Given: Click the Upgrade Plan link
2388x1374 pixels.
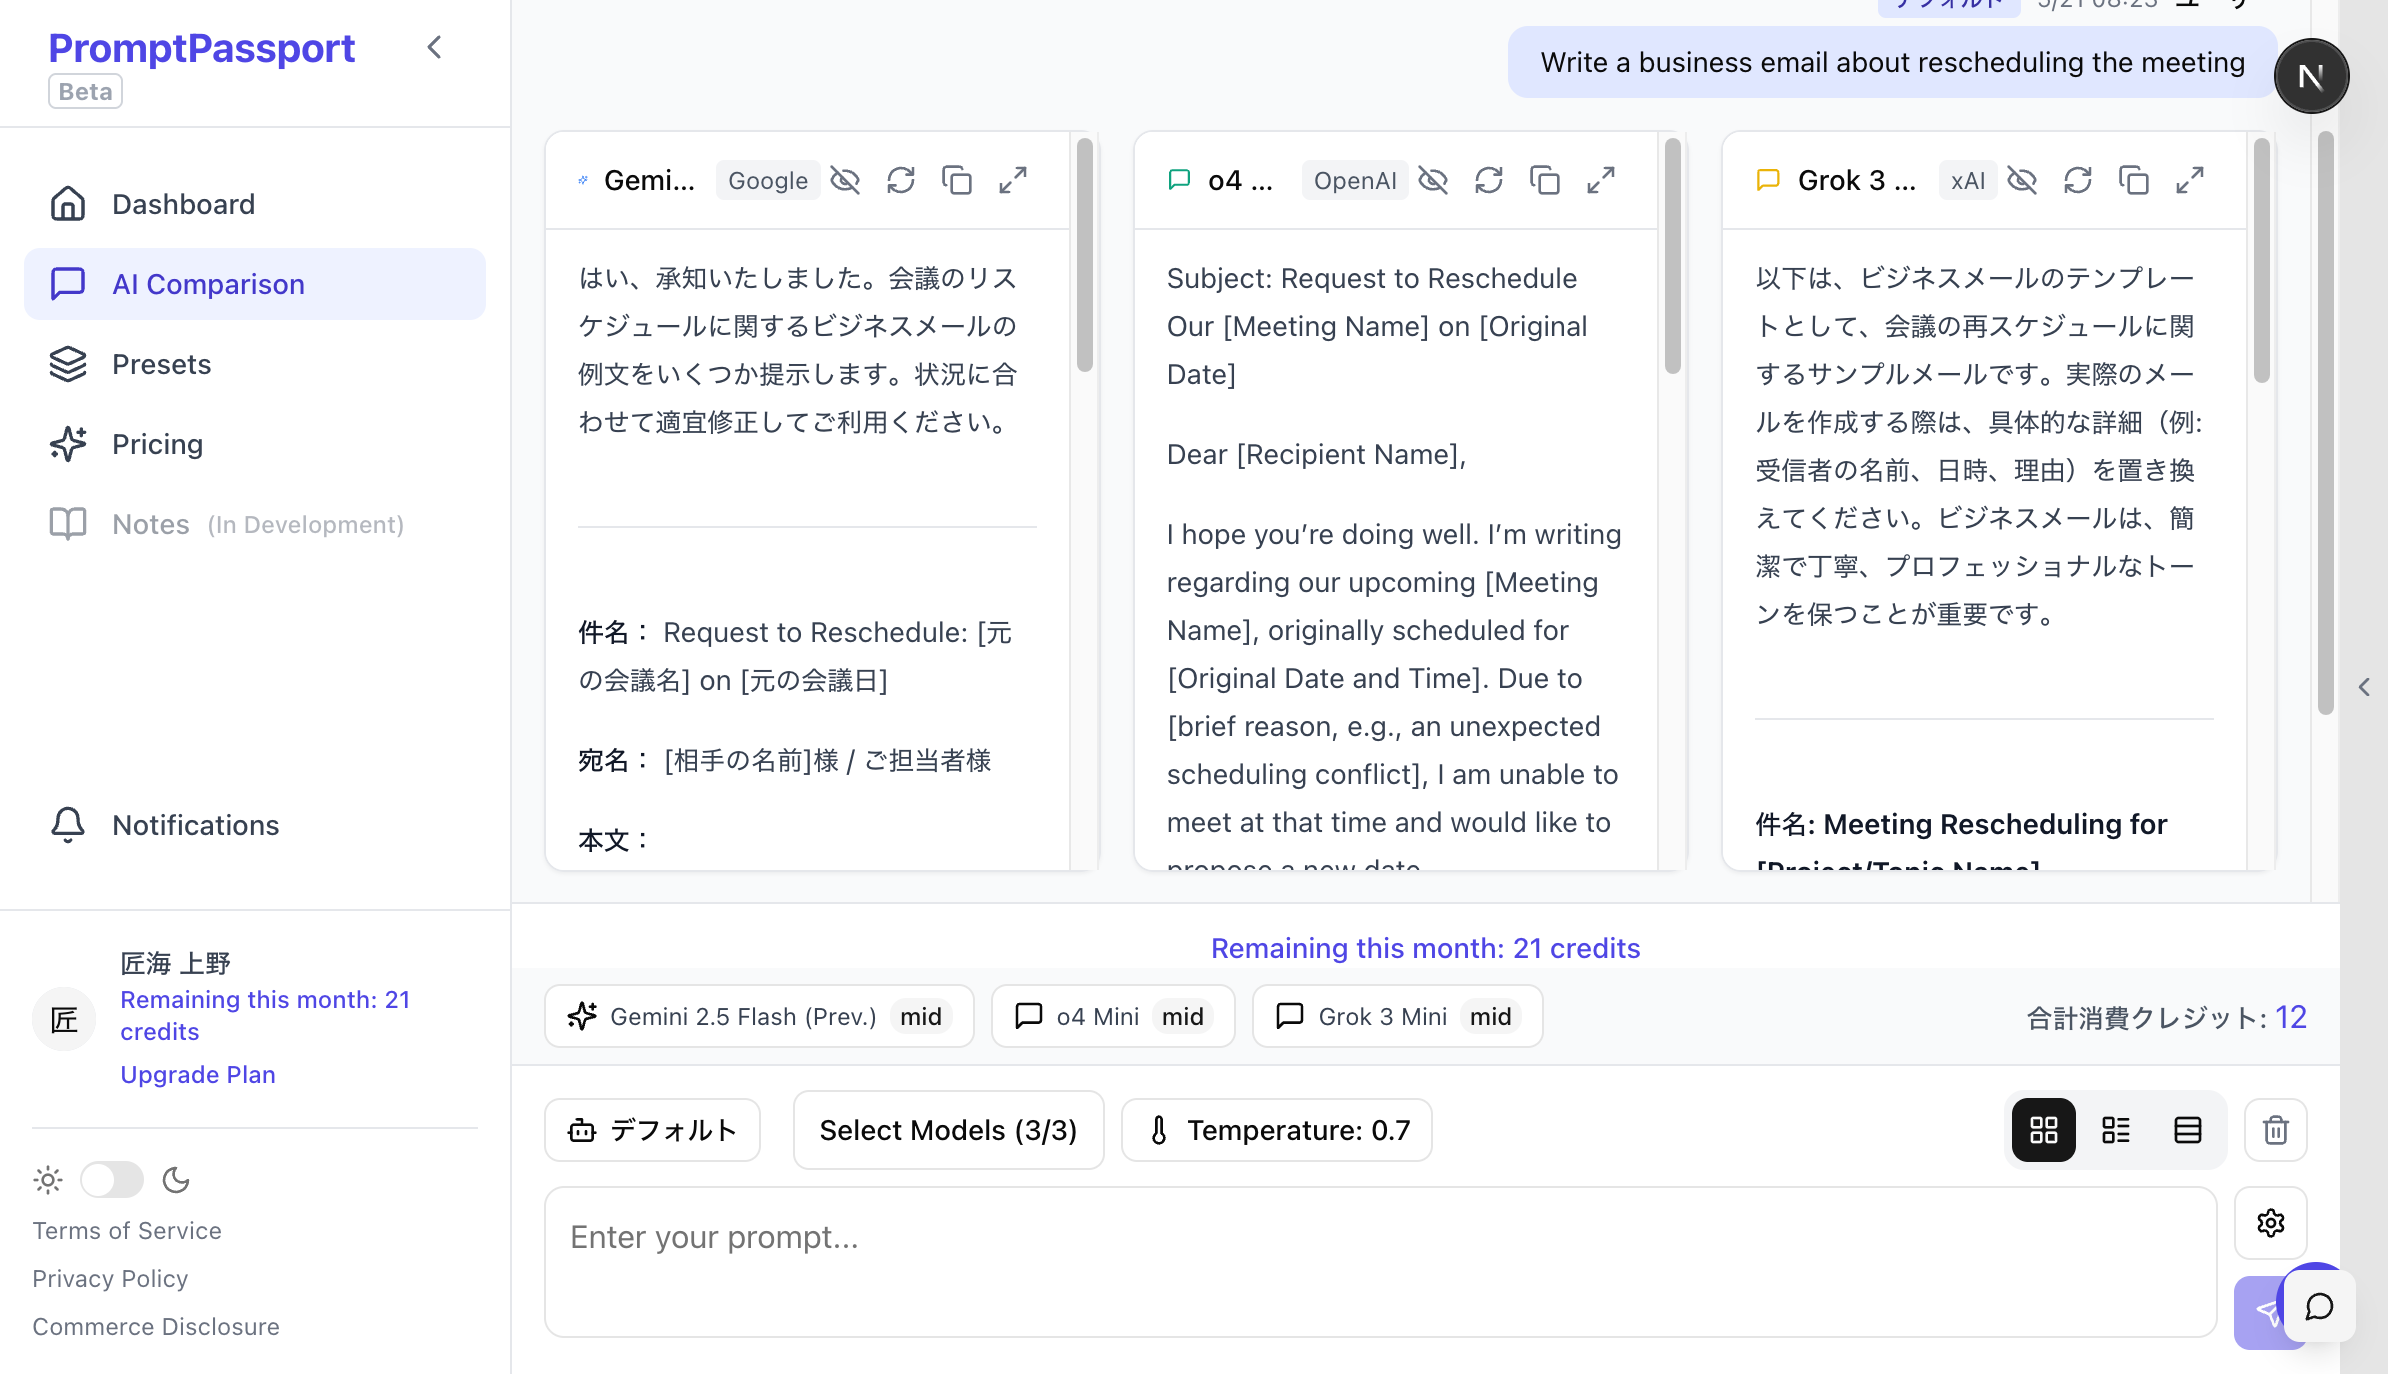Looking at the screenshot, I should click(198, 1074).
